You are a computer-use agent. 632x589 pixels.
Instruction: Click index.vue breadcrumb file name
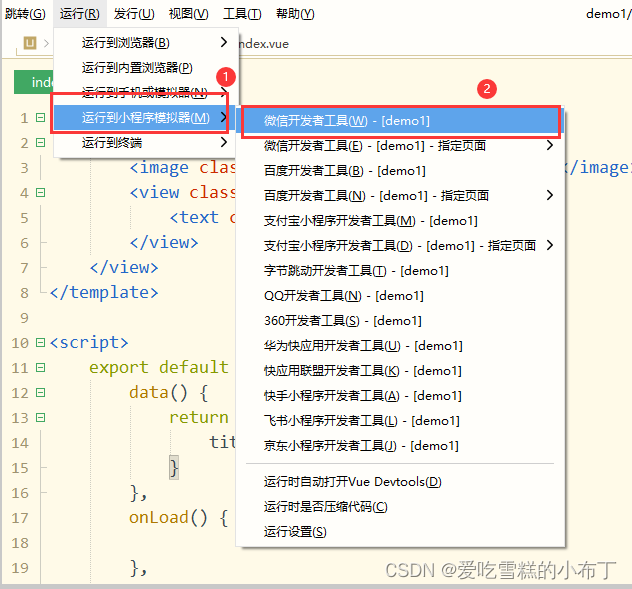tap(264, 44)
